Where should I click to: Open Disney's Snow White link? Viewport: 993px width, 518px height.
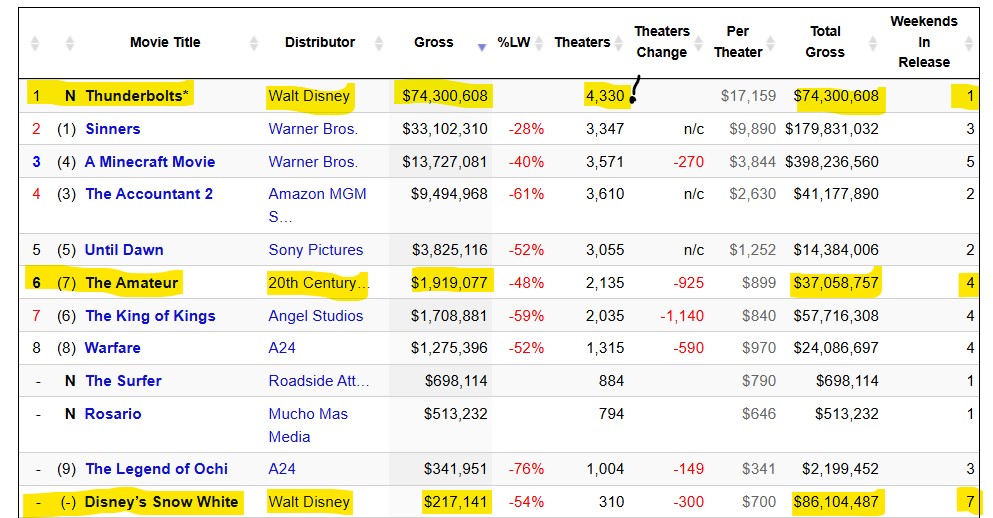coord(161,502)
